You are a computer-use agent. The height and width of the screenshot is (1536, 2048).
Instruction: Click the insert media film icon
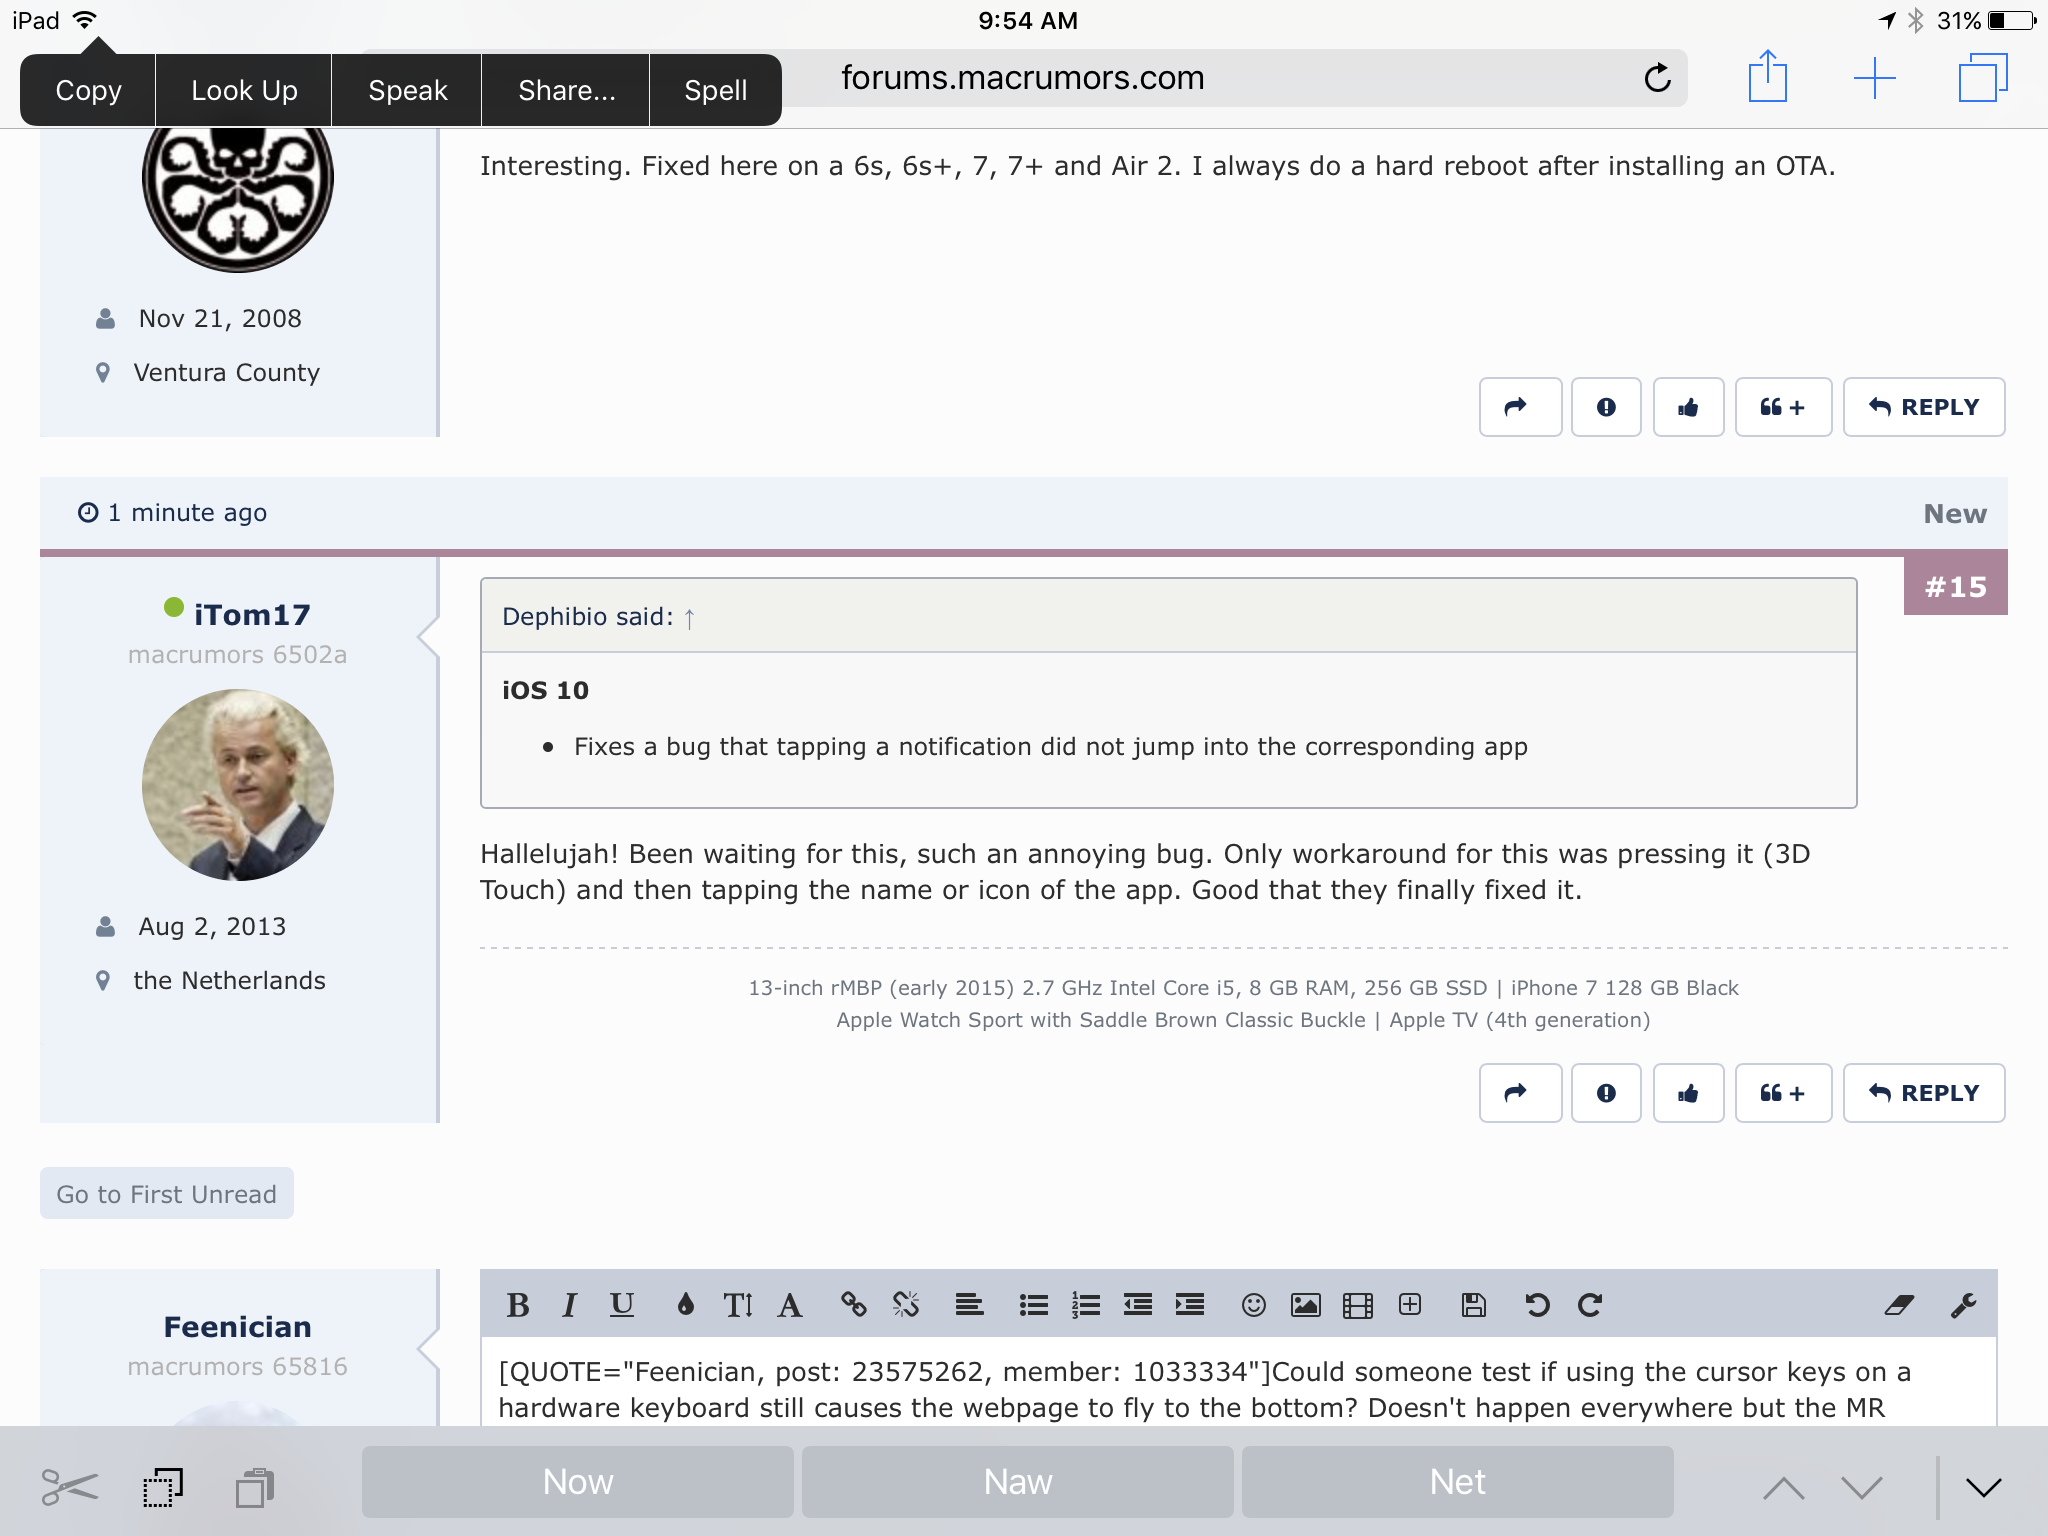coord(1358,1305)
